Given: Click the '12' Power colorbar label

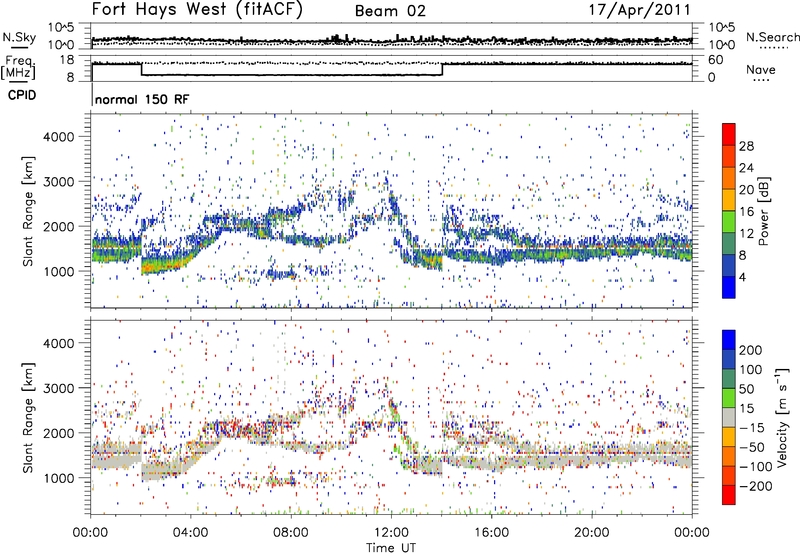Looking at the screenshot, I should 745,234.
